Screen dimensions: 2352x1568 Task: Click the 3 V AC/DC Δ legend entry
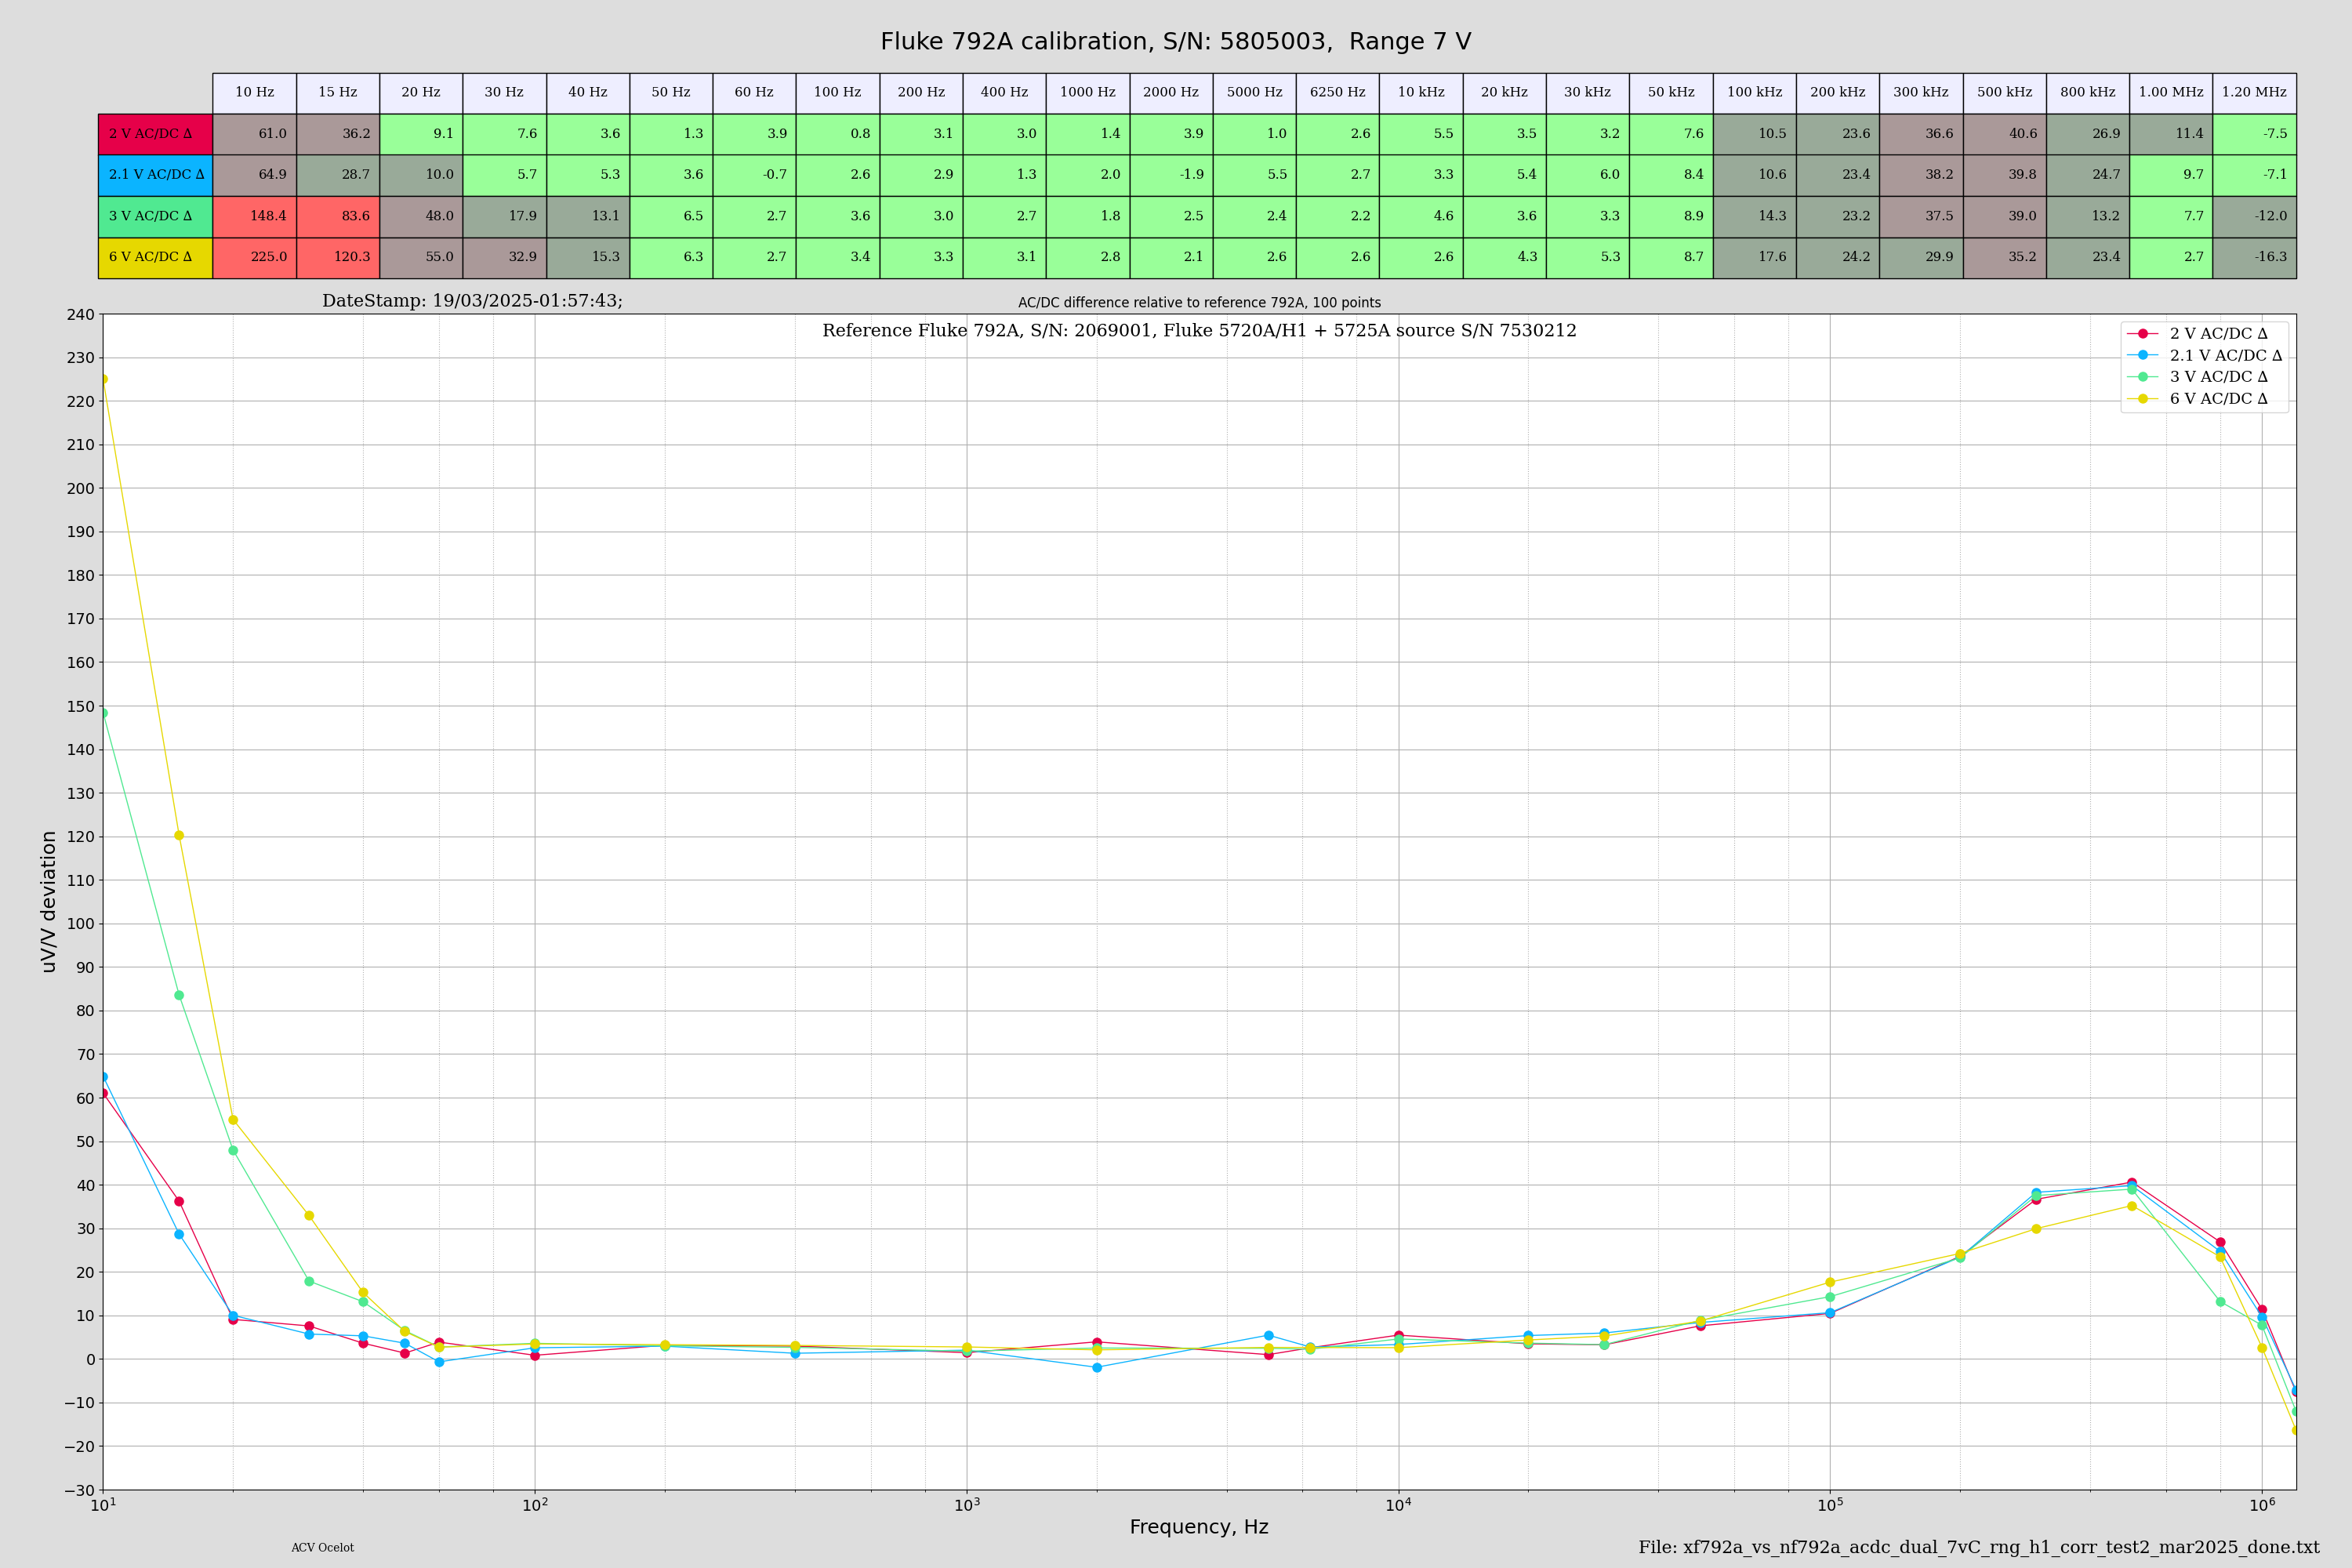pos(2204,377)
